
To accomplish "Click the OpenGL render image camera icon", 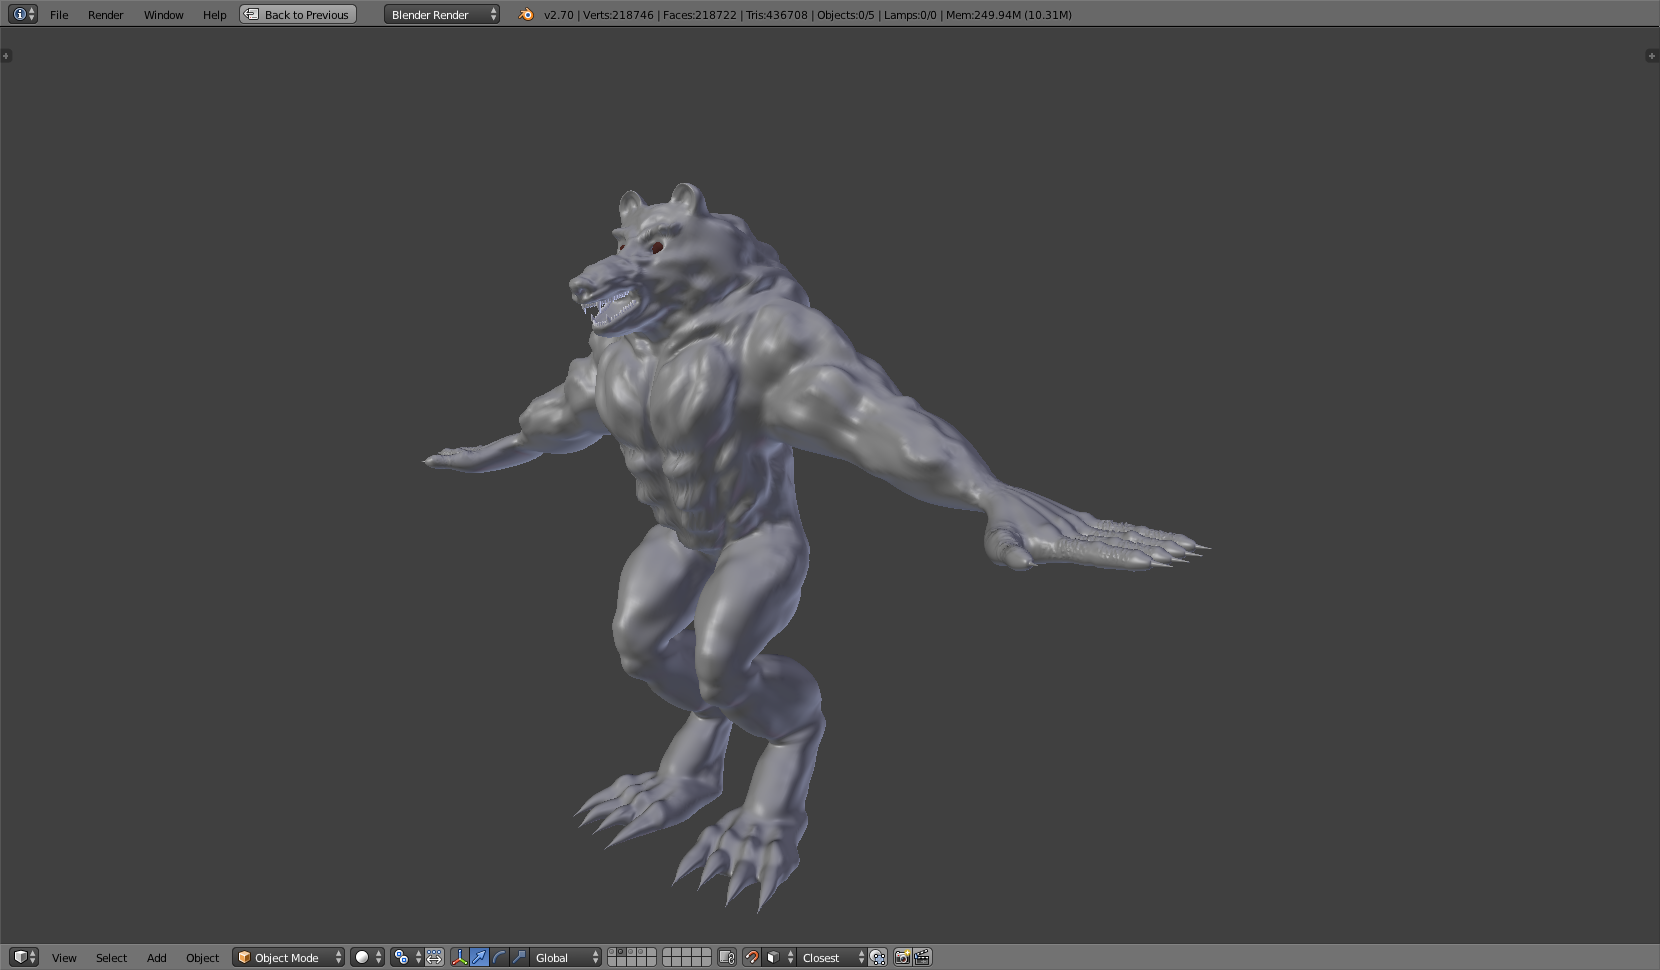I will click(x=902, y=957).
